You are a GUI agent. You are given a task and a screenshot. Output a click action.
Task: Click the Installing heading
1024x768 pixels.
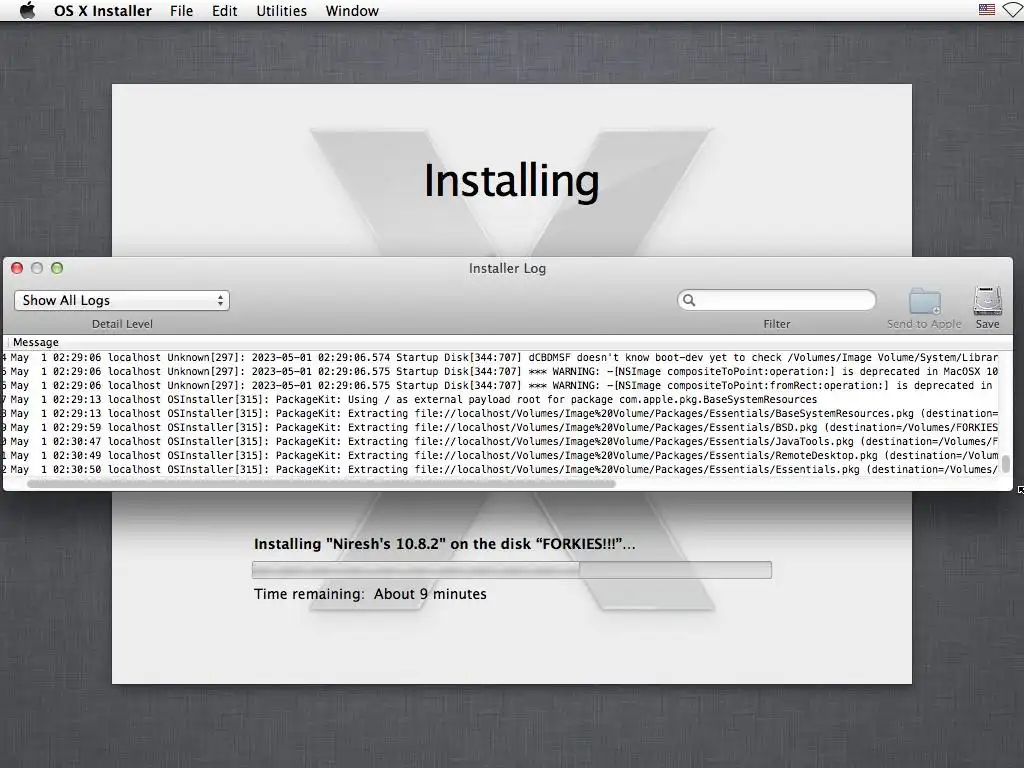pos(511,181)
